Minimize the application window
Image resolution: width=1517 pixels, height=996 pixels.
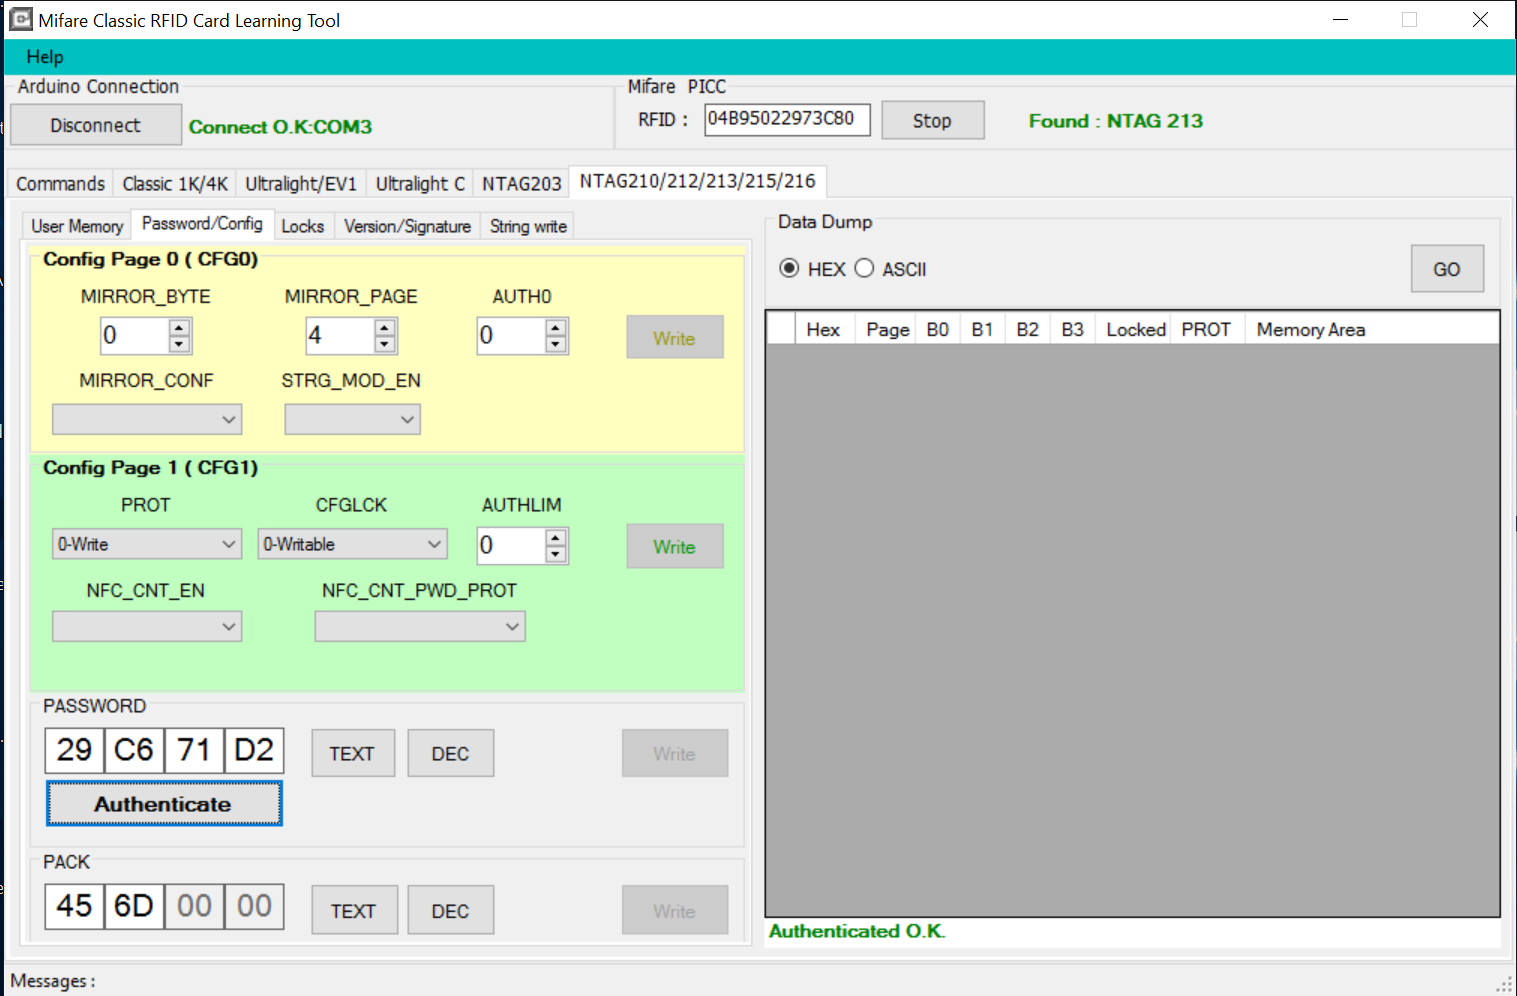(1341, 20)
